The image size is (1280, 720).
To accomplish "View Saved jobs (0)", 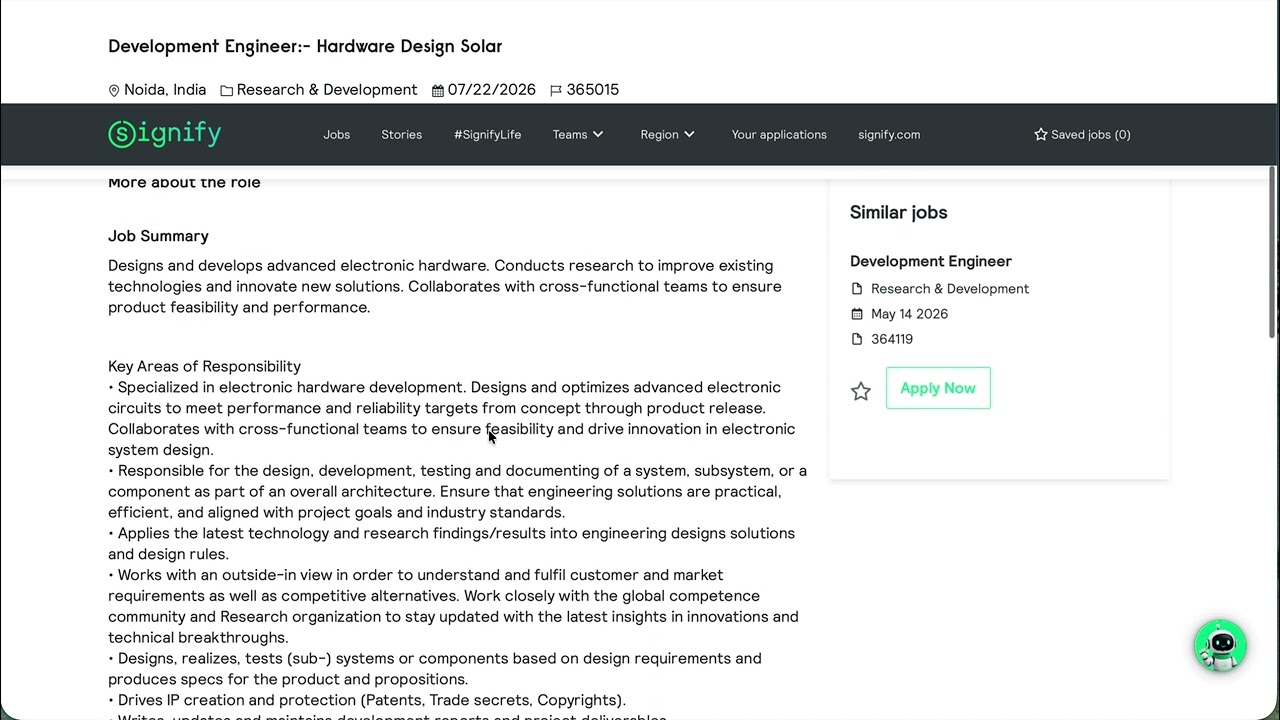I will coord(1082,134).
